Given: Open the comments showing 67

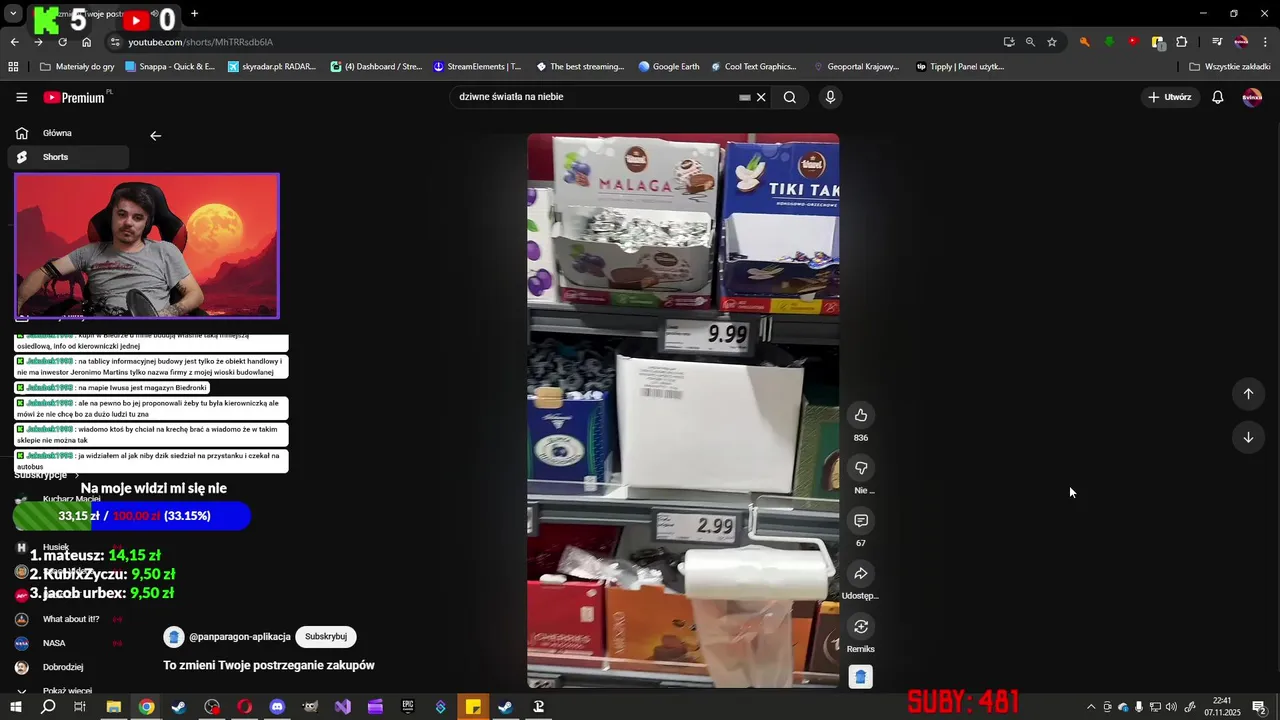Looking at the screenshot, I should 861,521.
